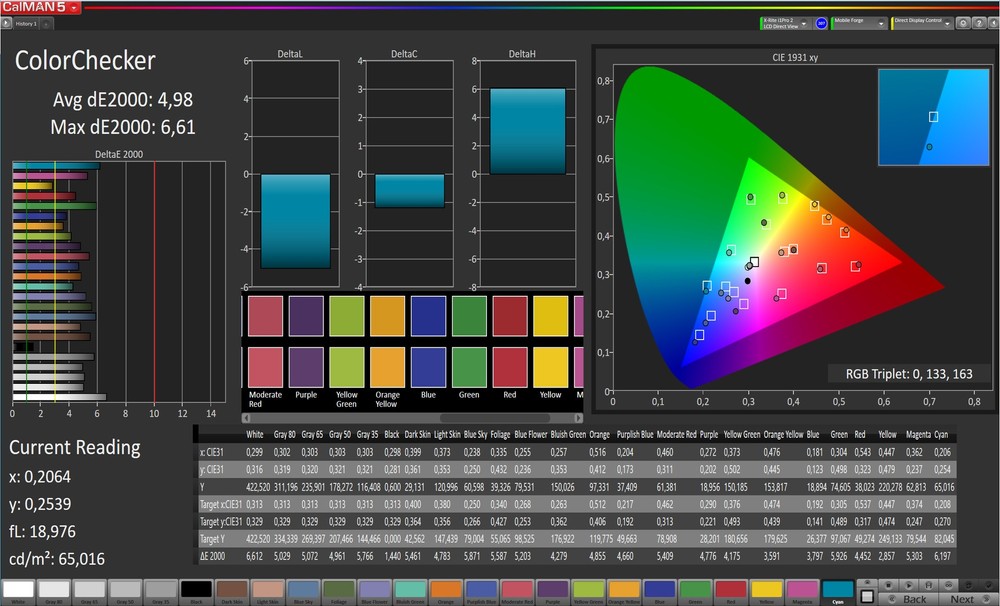
Task: Select the Dark Skin patch at bottom
Action: point(232,591)
